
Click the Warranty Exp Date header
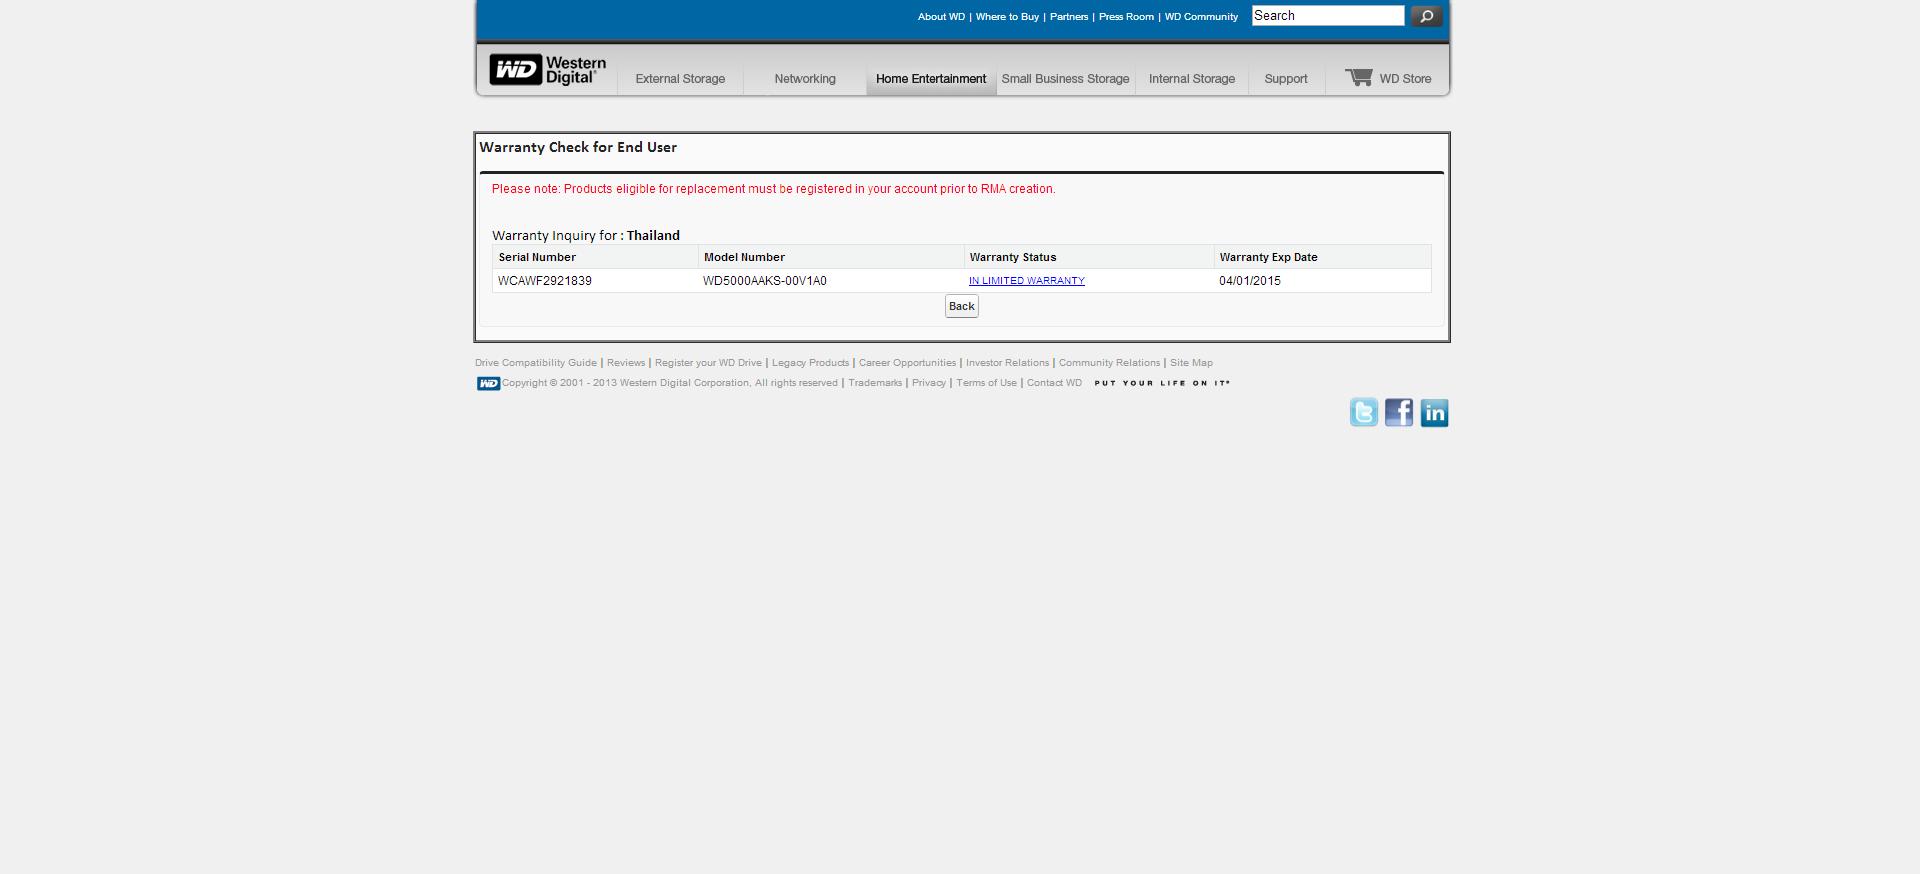[1322, 257]
